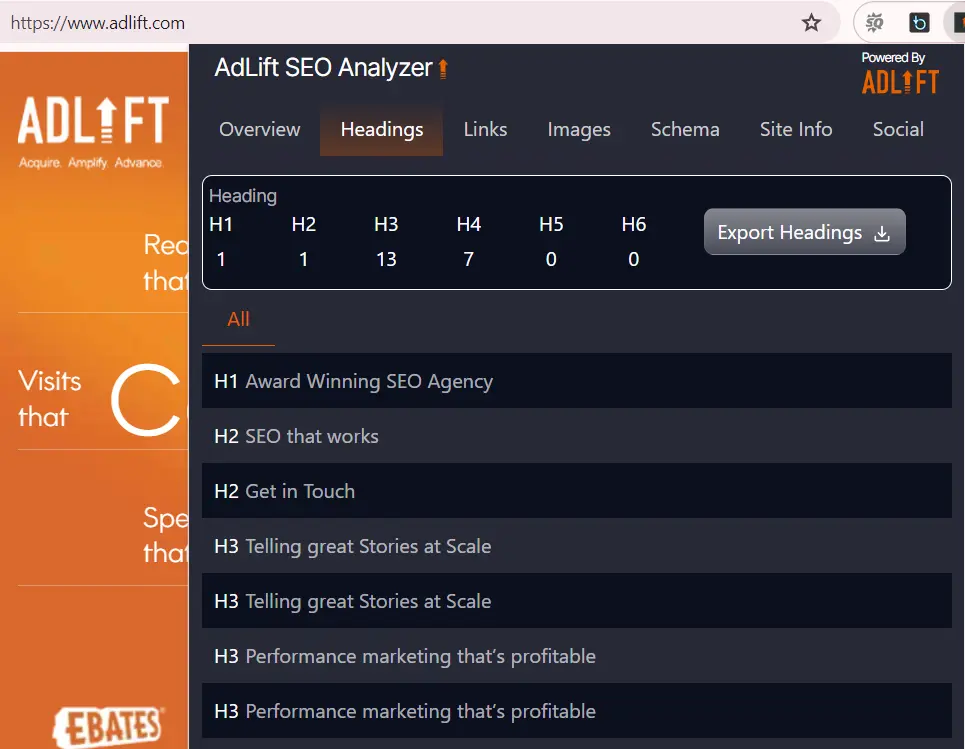Select the Headings tab
965x749 pixels.
(382, 130)
